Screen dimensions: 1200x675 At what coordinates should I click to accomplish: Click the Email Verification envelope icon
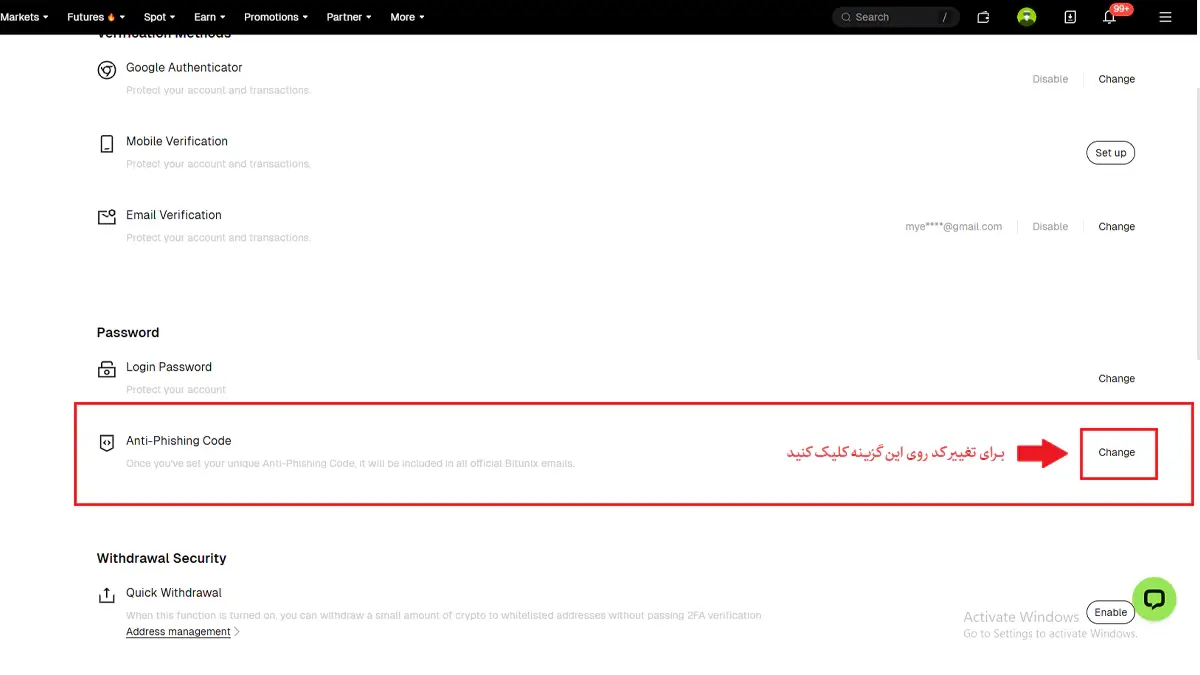click(106, 217)
